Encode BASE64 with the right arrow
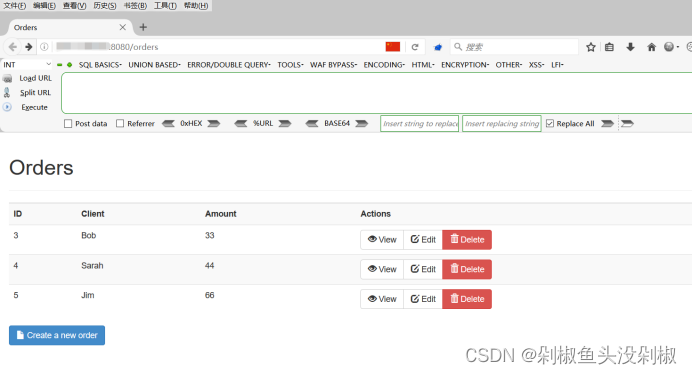 [362, 124]
